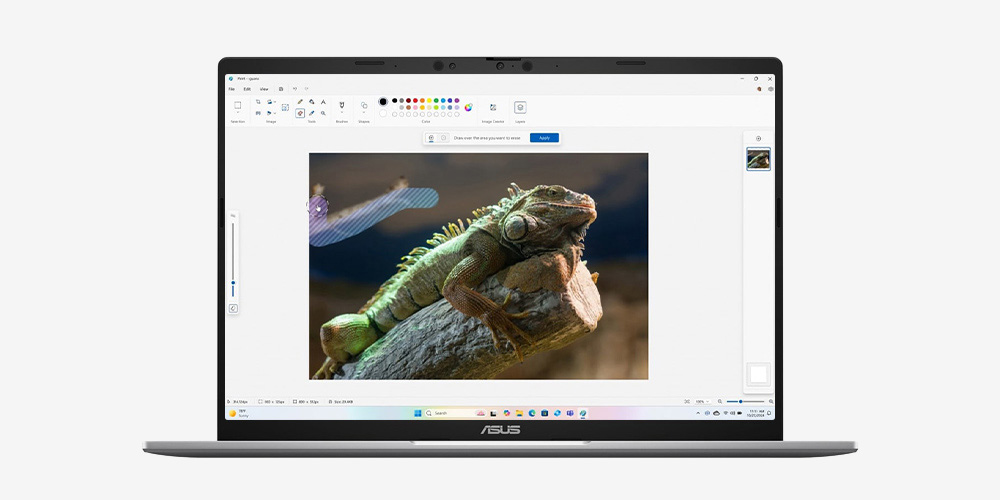Viewport: 1000px width, 500px height.
Task: Open the View menu
Action: 264,89
